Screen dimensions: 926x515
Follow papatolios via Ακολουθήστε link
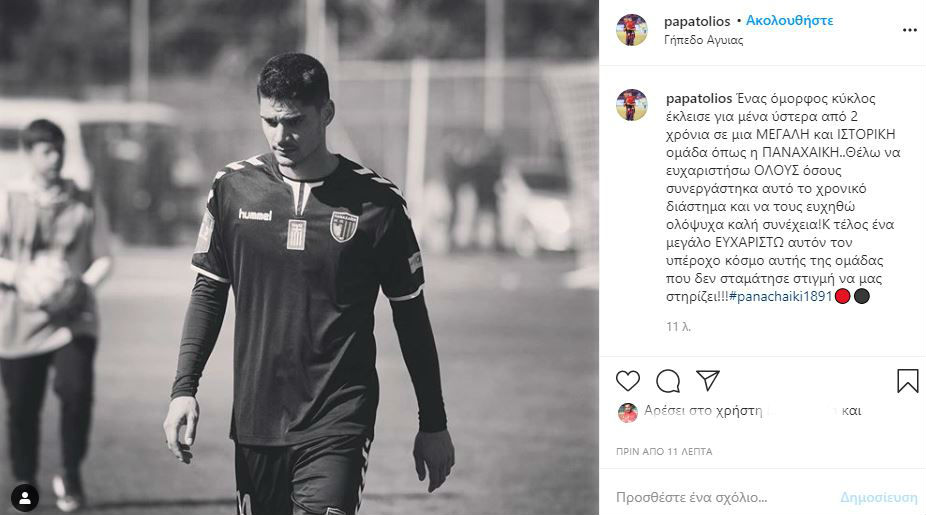[x=789, y=21]
